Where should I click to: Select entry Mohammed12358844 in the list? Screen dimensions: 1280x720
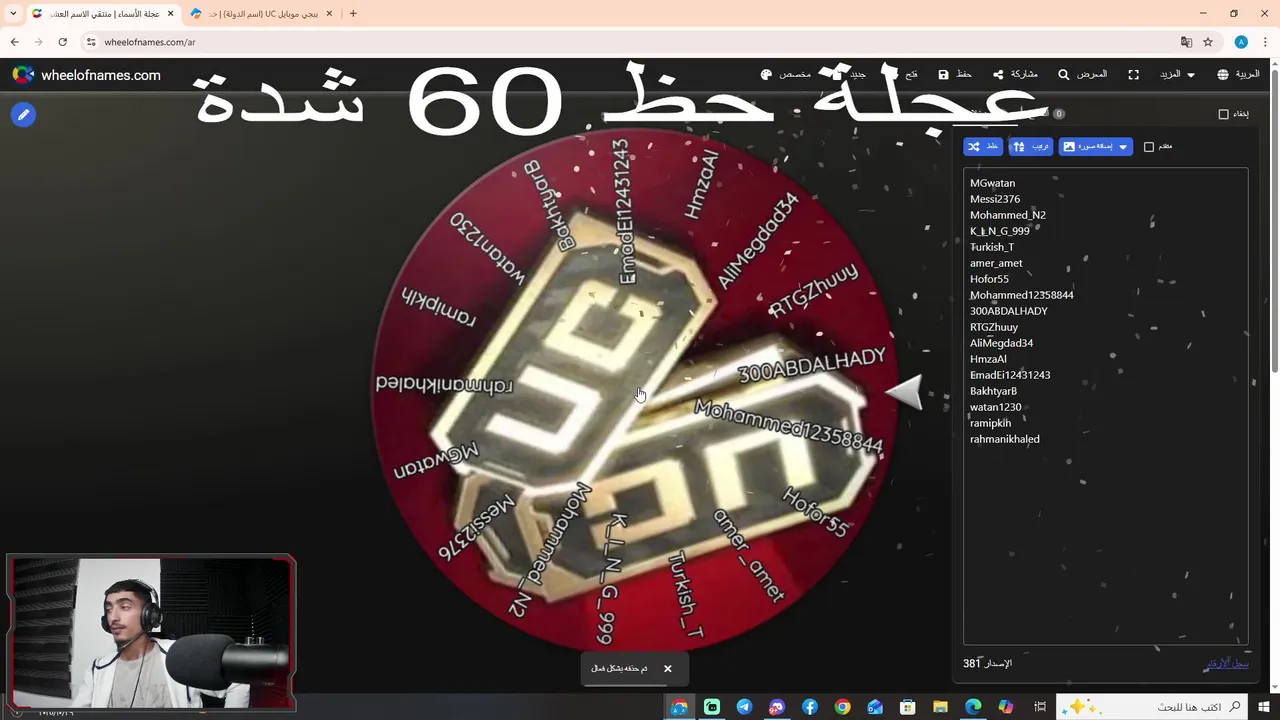1022,295
